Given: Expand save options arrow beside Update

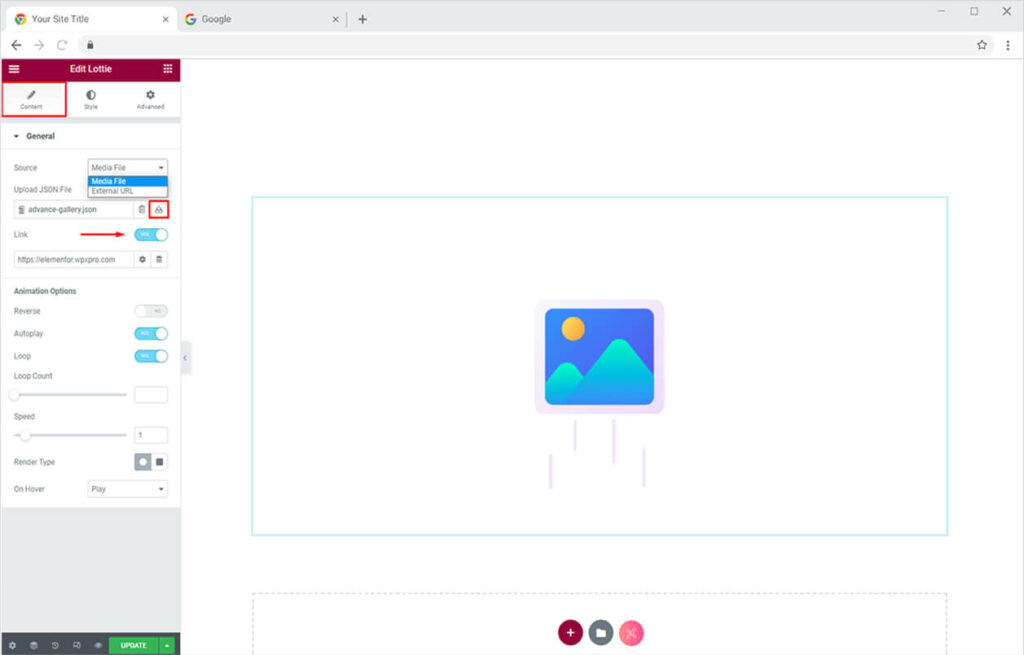Looking at the screenshot, I should click(167, 646).
